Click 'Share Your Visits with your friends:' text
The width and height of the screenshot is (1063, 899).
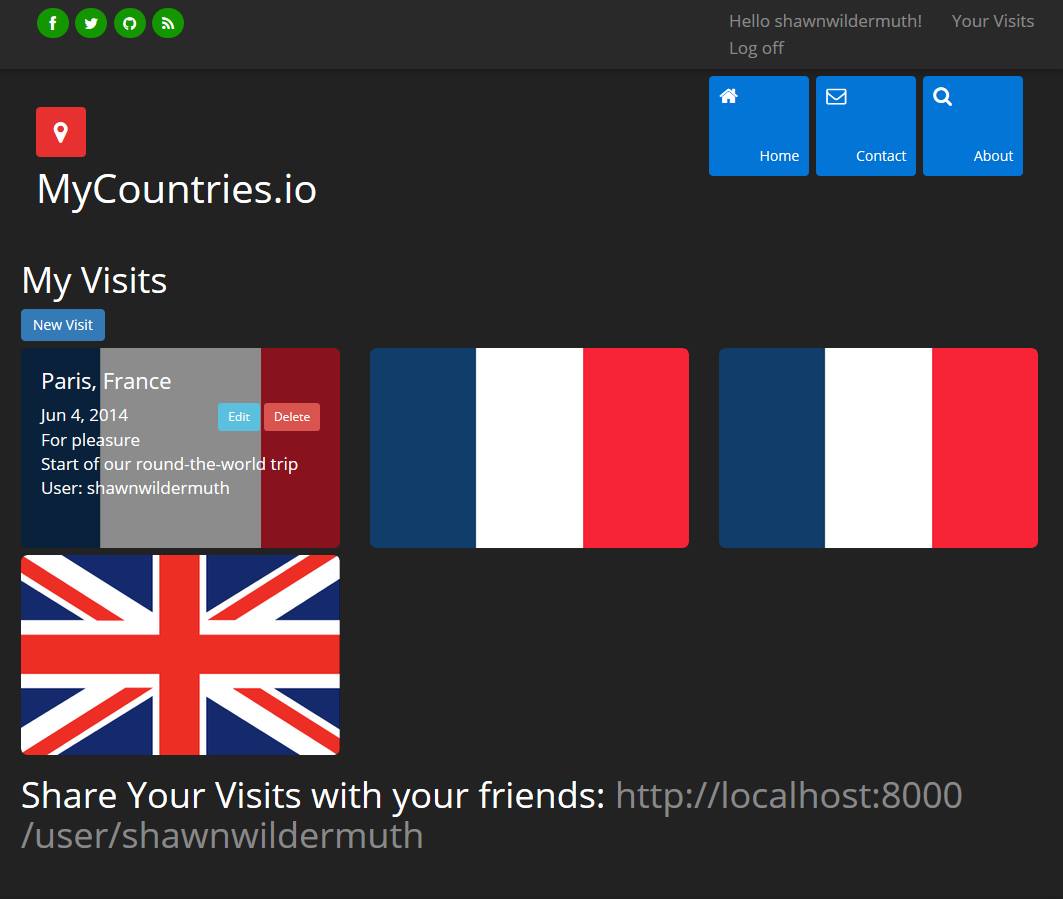click(313, 795)
